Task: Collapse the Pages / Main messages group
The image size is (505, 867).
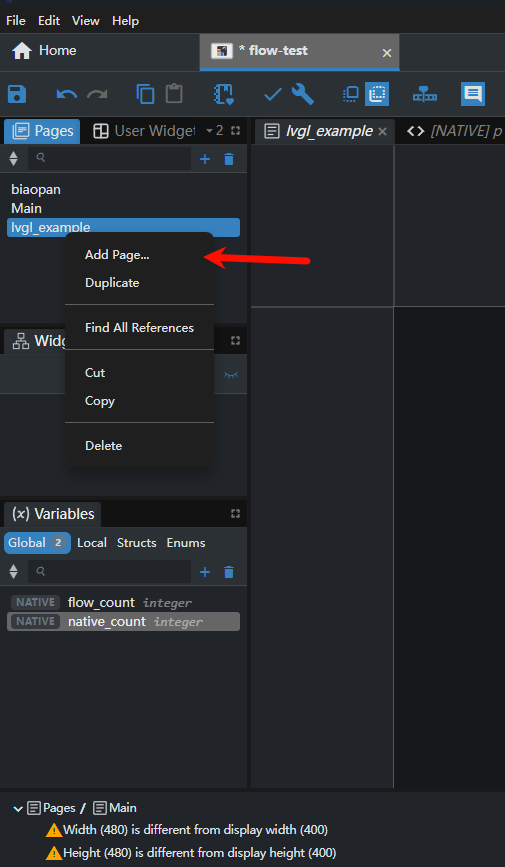Action: point(18,808)
